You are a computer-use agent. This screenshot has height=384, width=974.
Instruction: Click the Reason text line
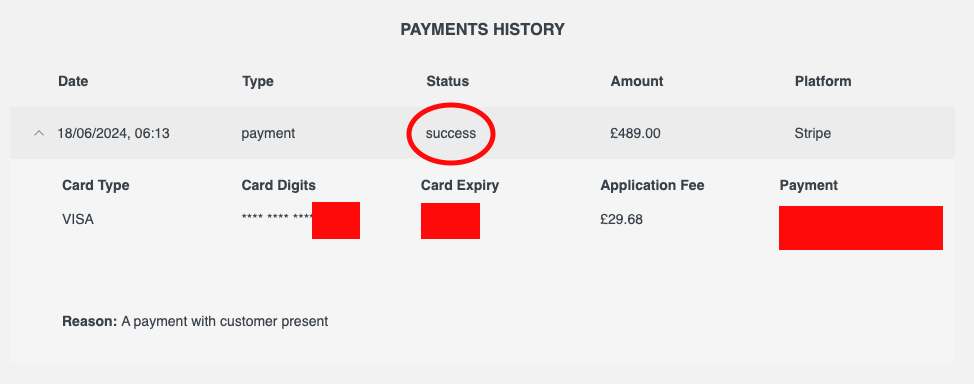point(195,322)
